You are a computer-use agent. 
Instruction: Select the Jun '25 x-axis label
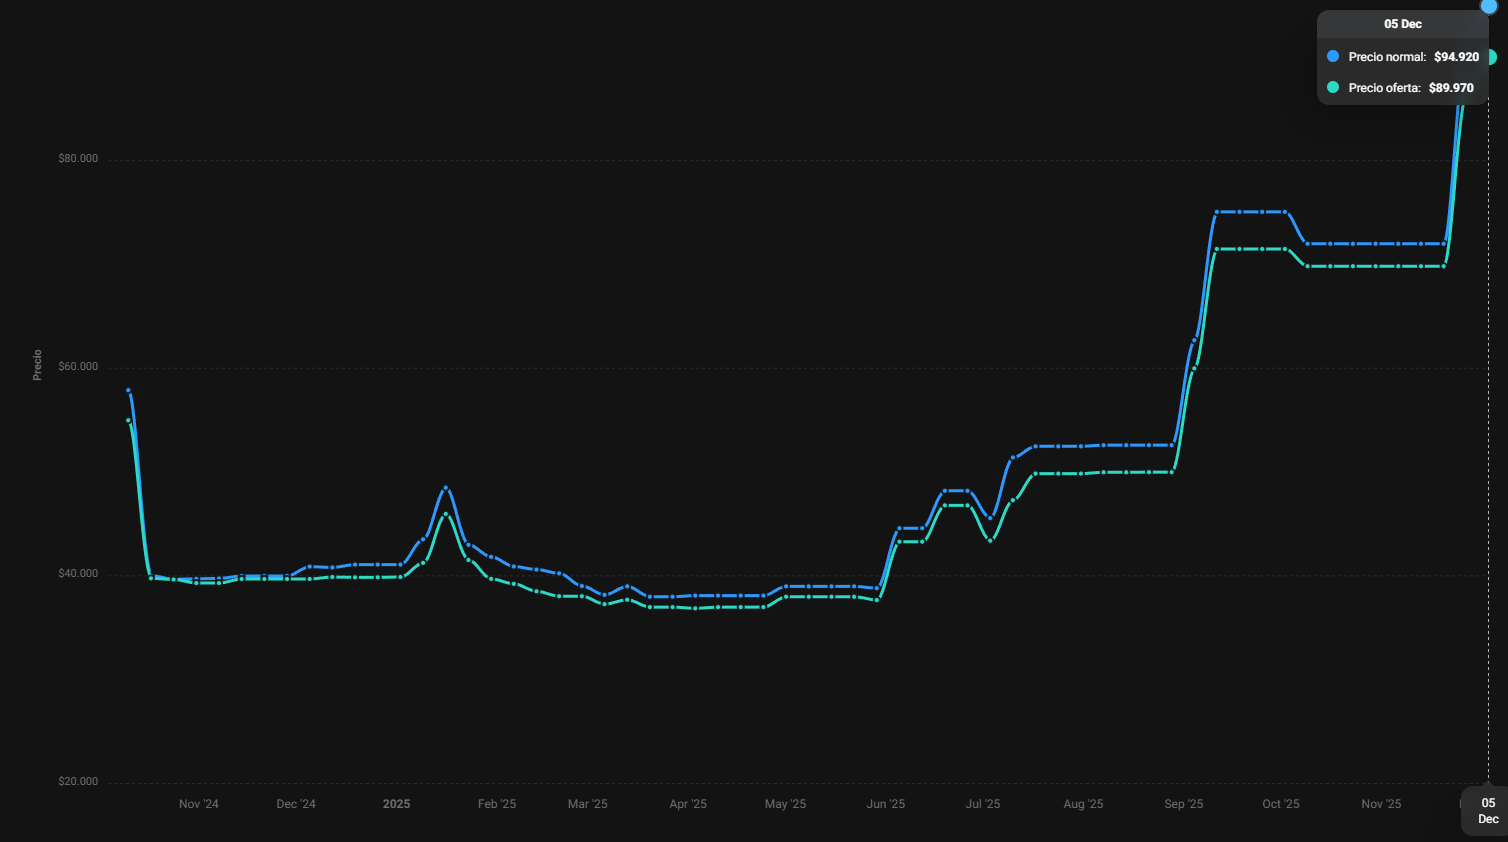[x=885, y=804]
